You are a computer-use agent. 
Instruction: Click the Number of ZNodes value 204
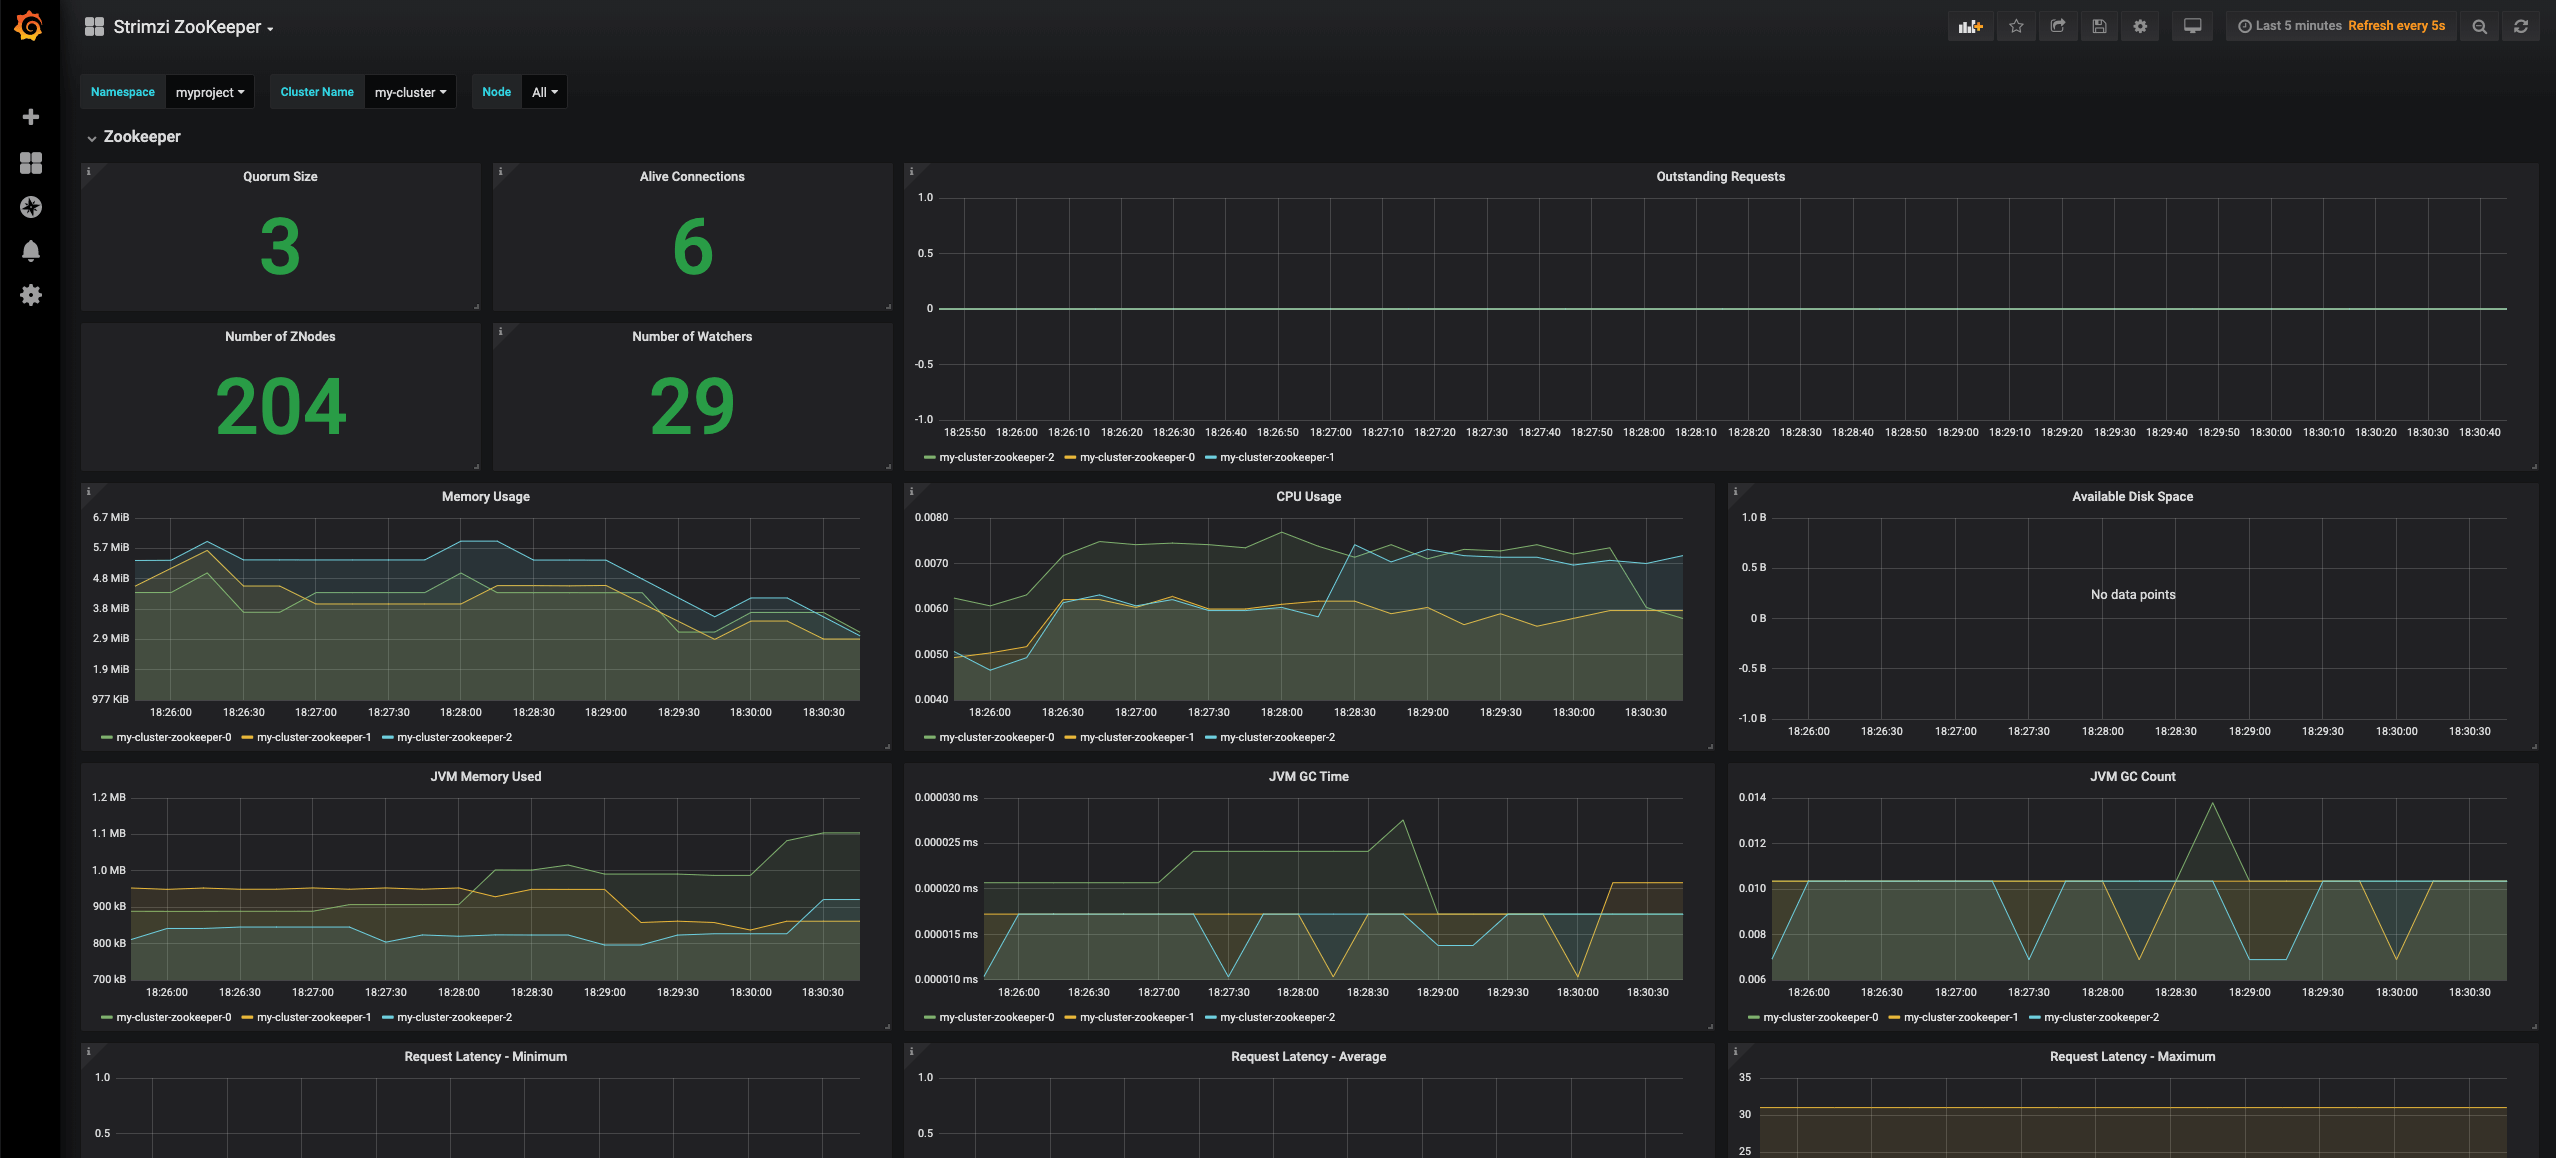[x=280, y=407]
